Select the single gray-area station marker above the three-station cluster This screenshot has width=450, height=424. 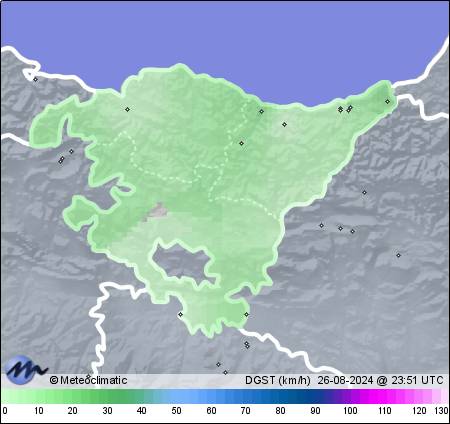pyautogui.click(x=364, y=192)
